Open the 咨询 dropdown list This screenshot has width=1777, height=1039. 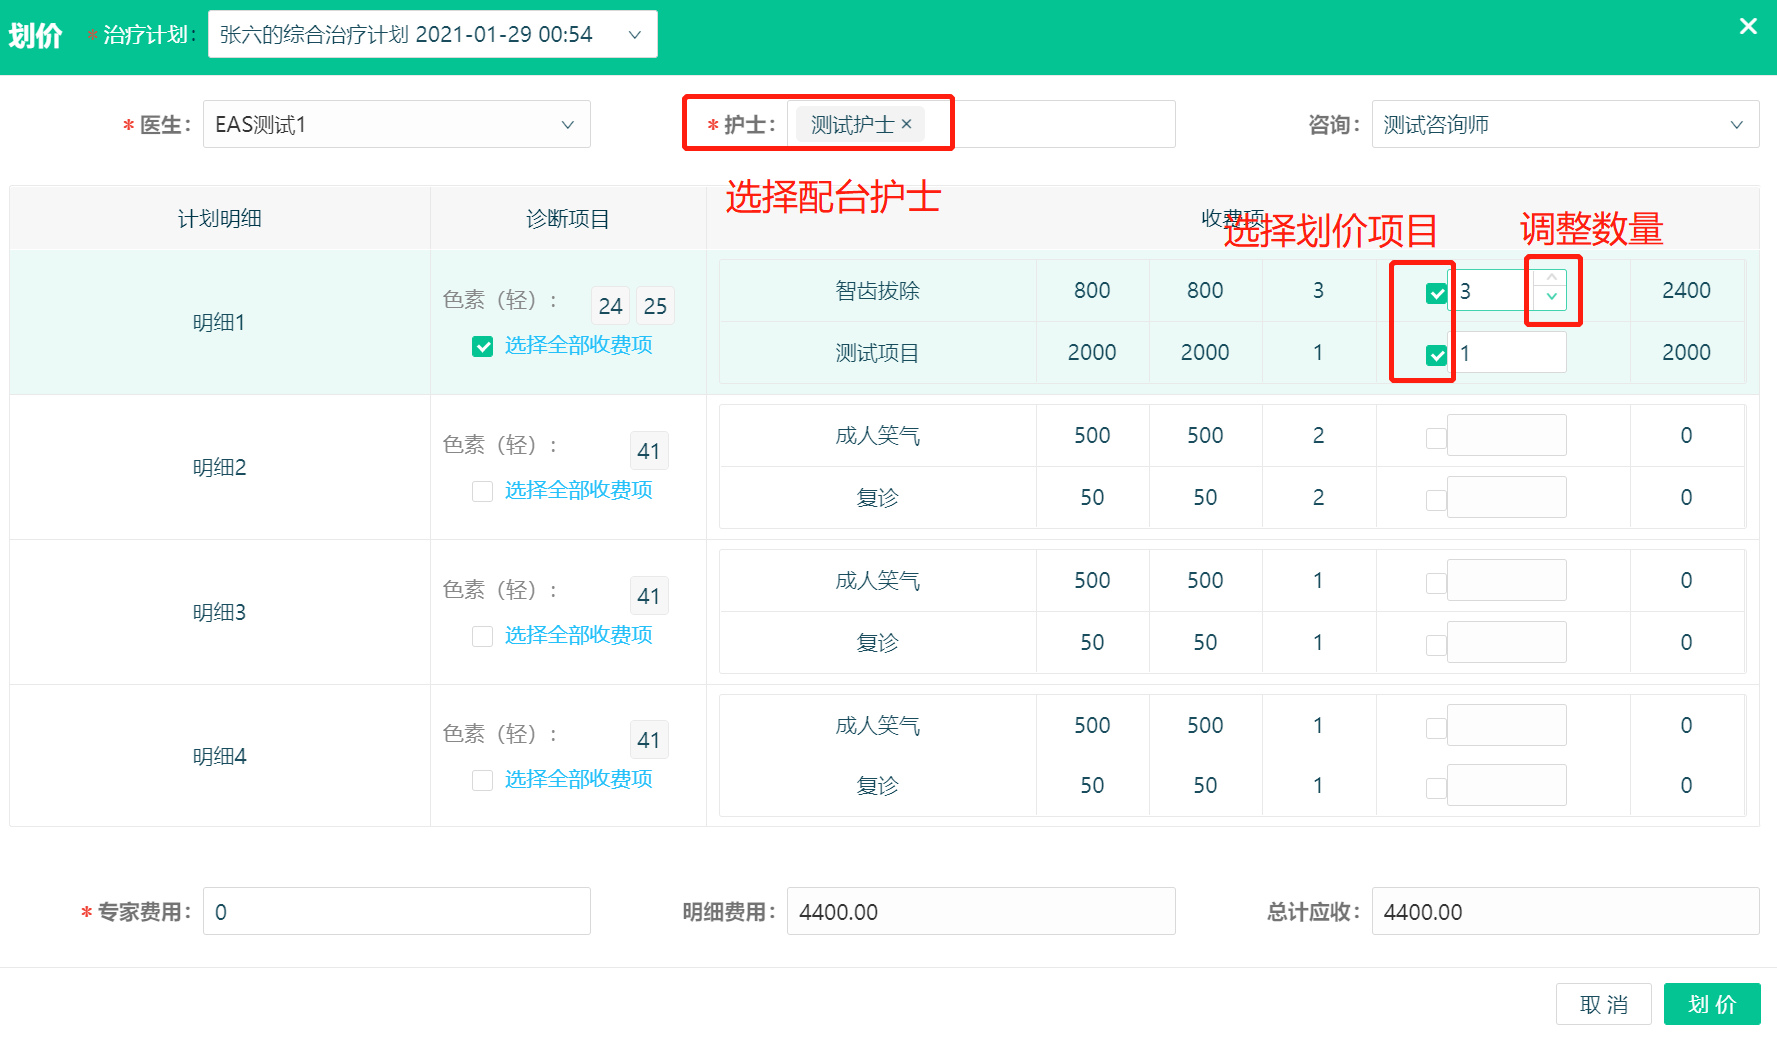[1564, 125]
